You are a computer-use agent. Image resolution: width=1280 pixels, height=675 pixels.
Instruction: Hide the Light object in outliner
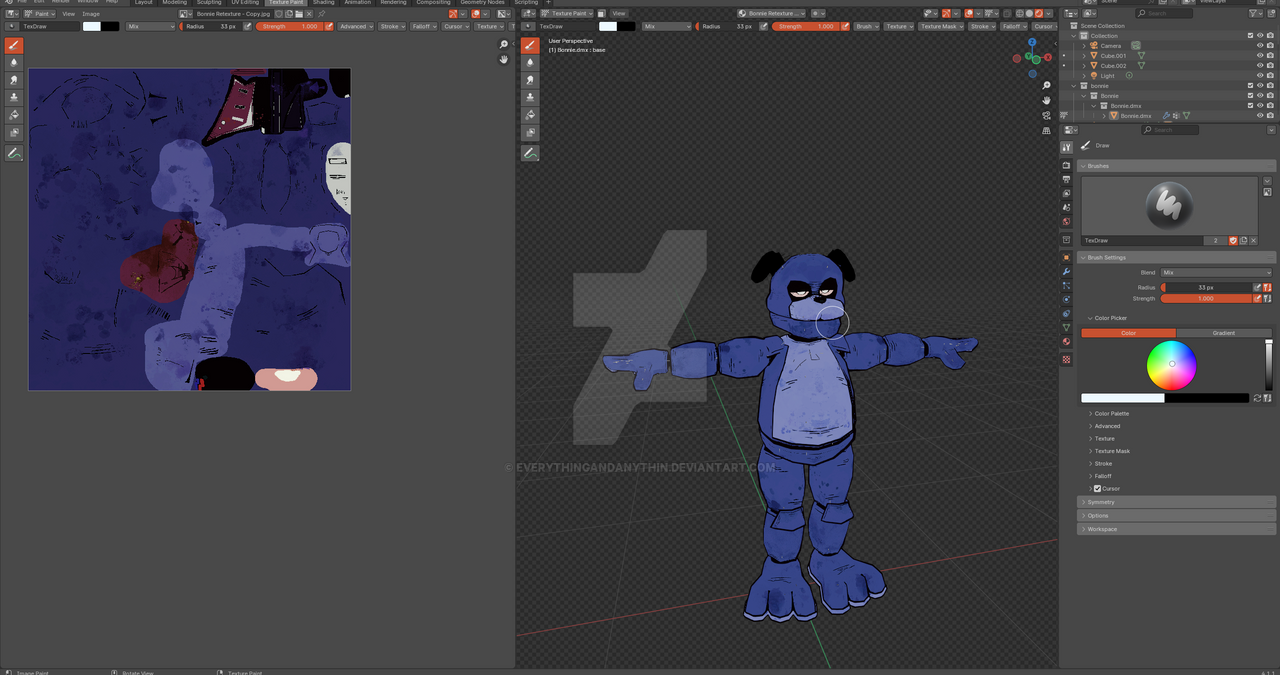click(x=1260, y=76)
